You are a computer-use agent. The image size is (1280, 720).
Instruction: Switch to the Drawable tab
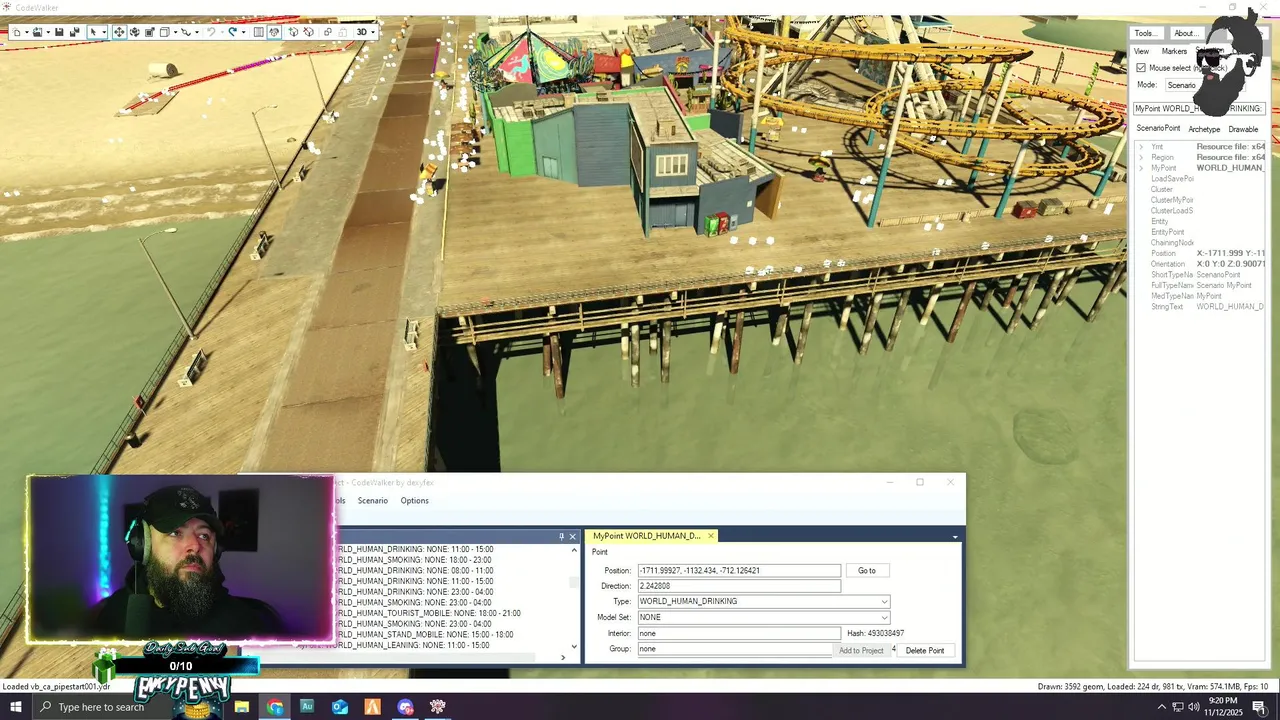pyautogui.click(x=1243, y=129)
